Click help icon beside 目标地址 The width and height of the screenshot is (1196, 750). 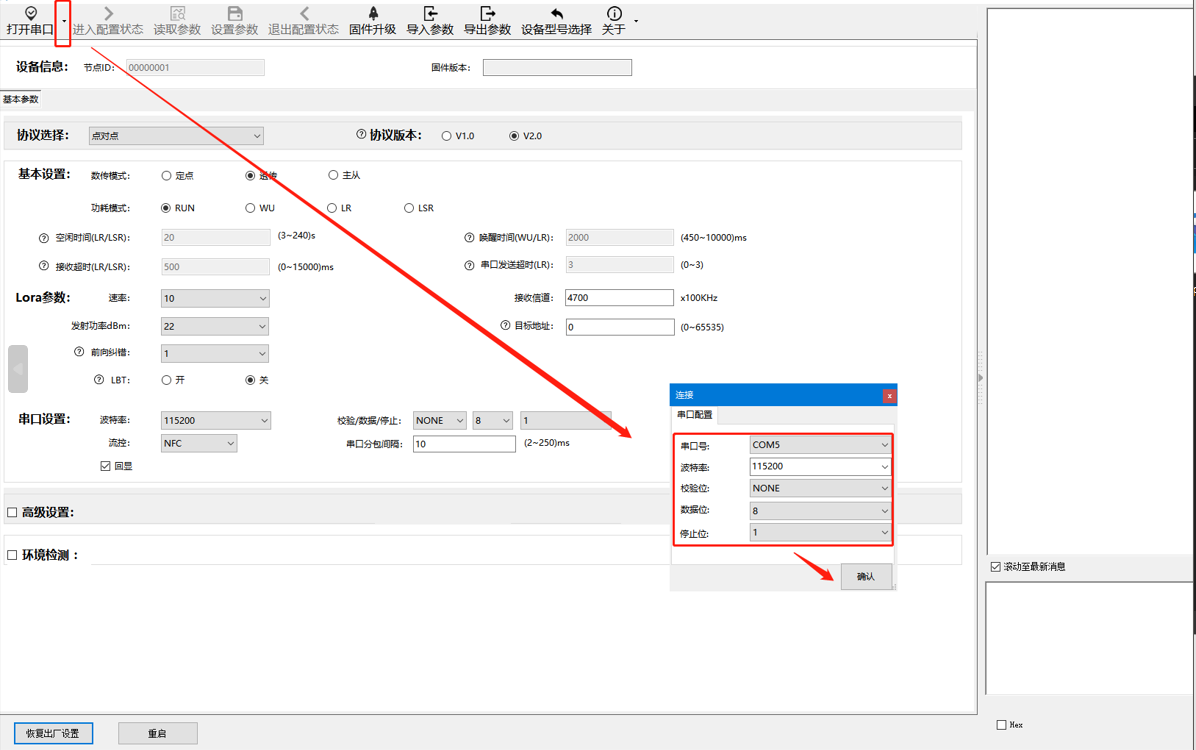pyautogui.click(x=506, y=326)
